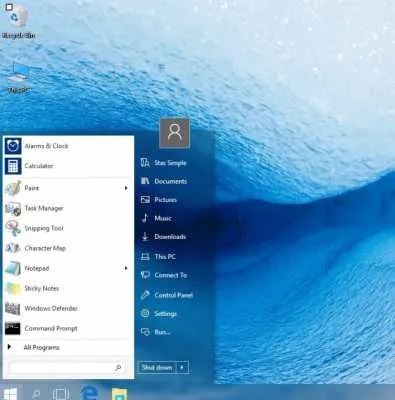The height and width of the screenshot is (400, 395).
Task: Click the Pictures icon in right pane
Action: pos(145,200)
